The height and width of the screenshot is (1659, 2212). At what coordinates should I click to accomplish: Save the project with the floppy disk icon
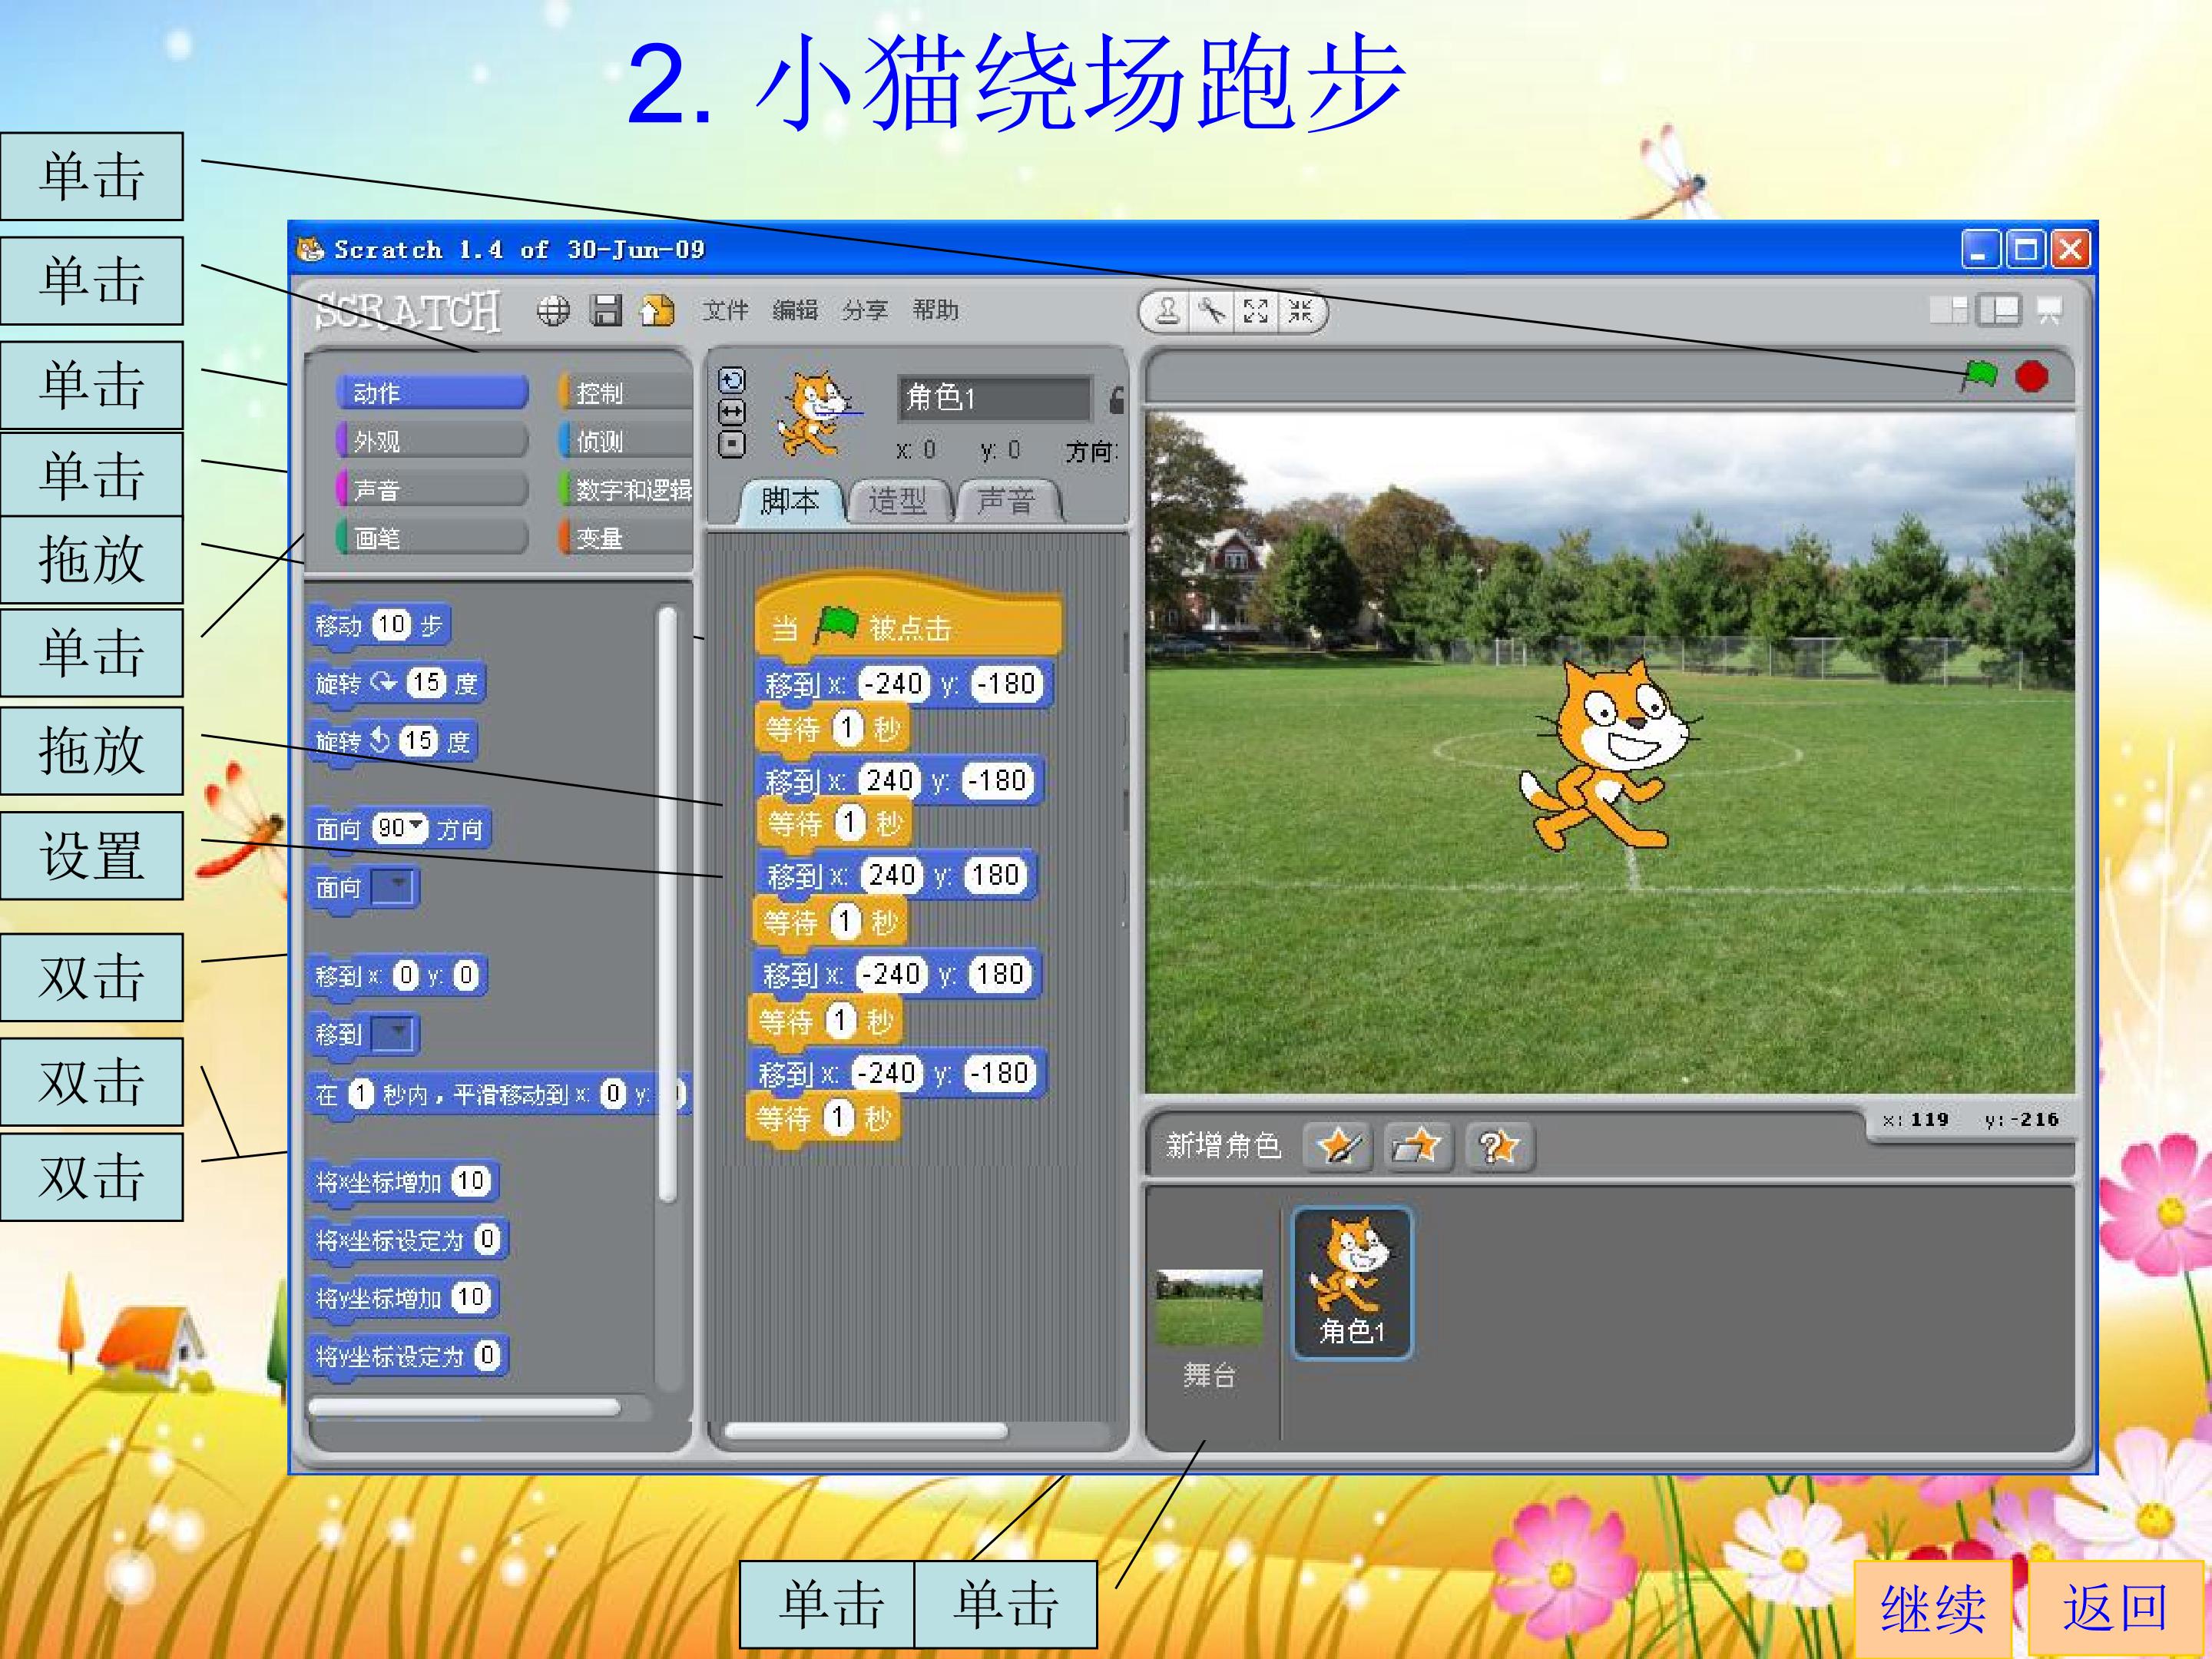(606, 311)
